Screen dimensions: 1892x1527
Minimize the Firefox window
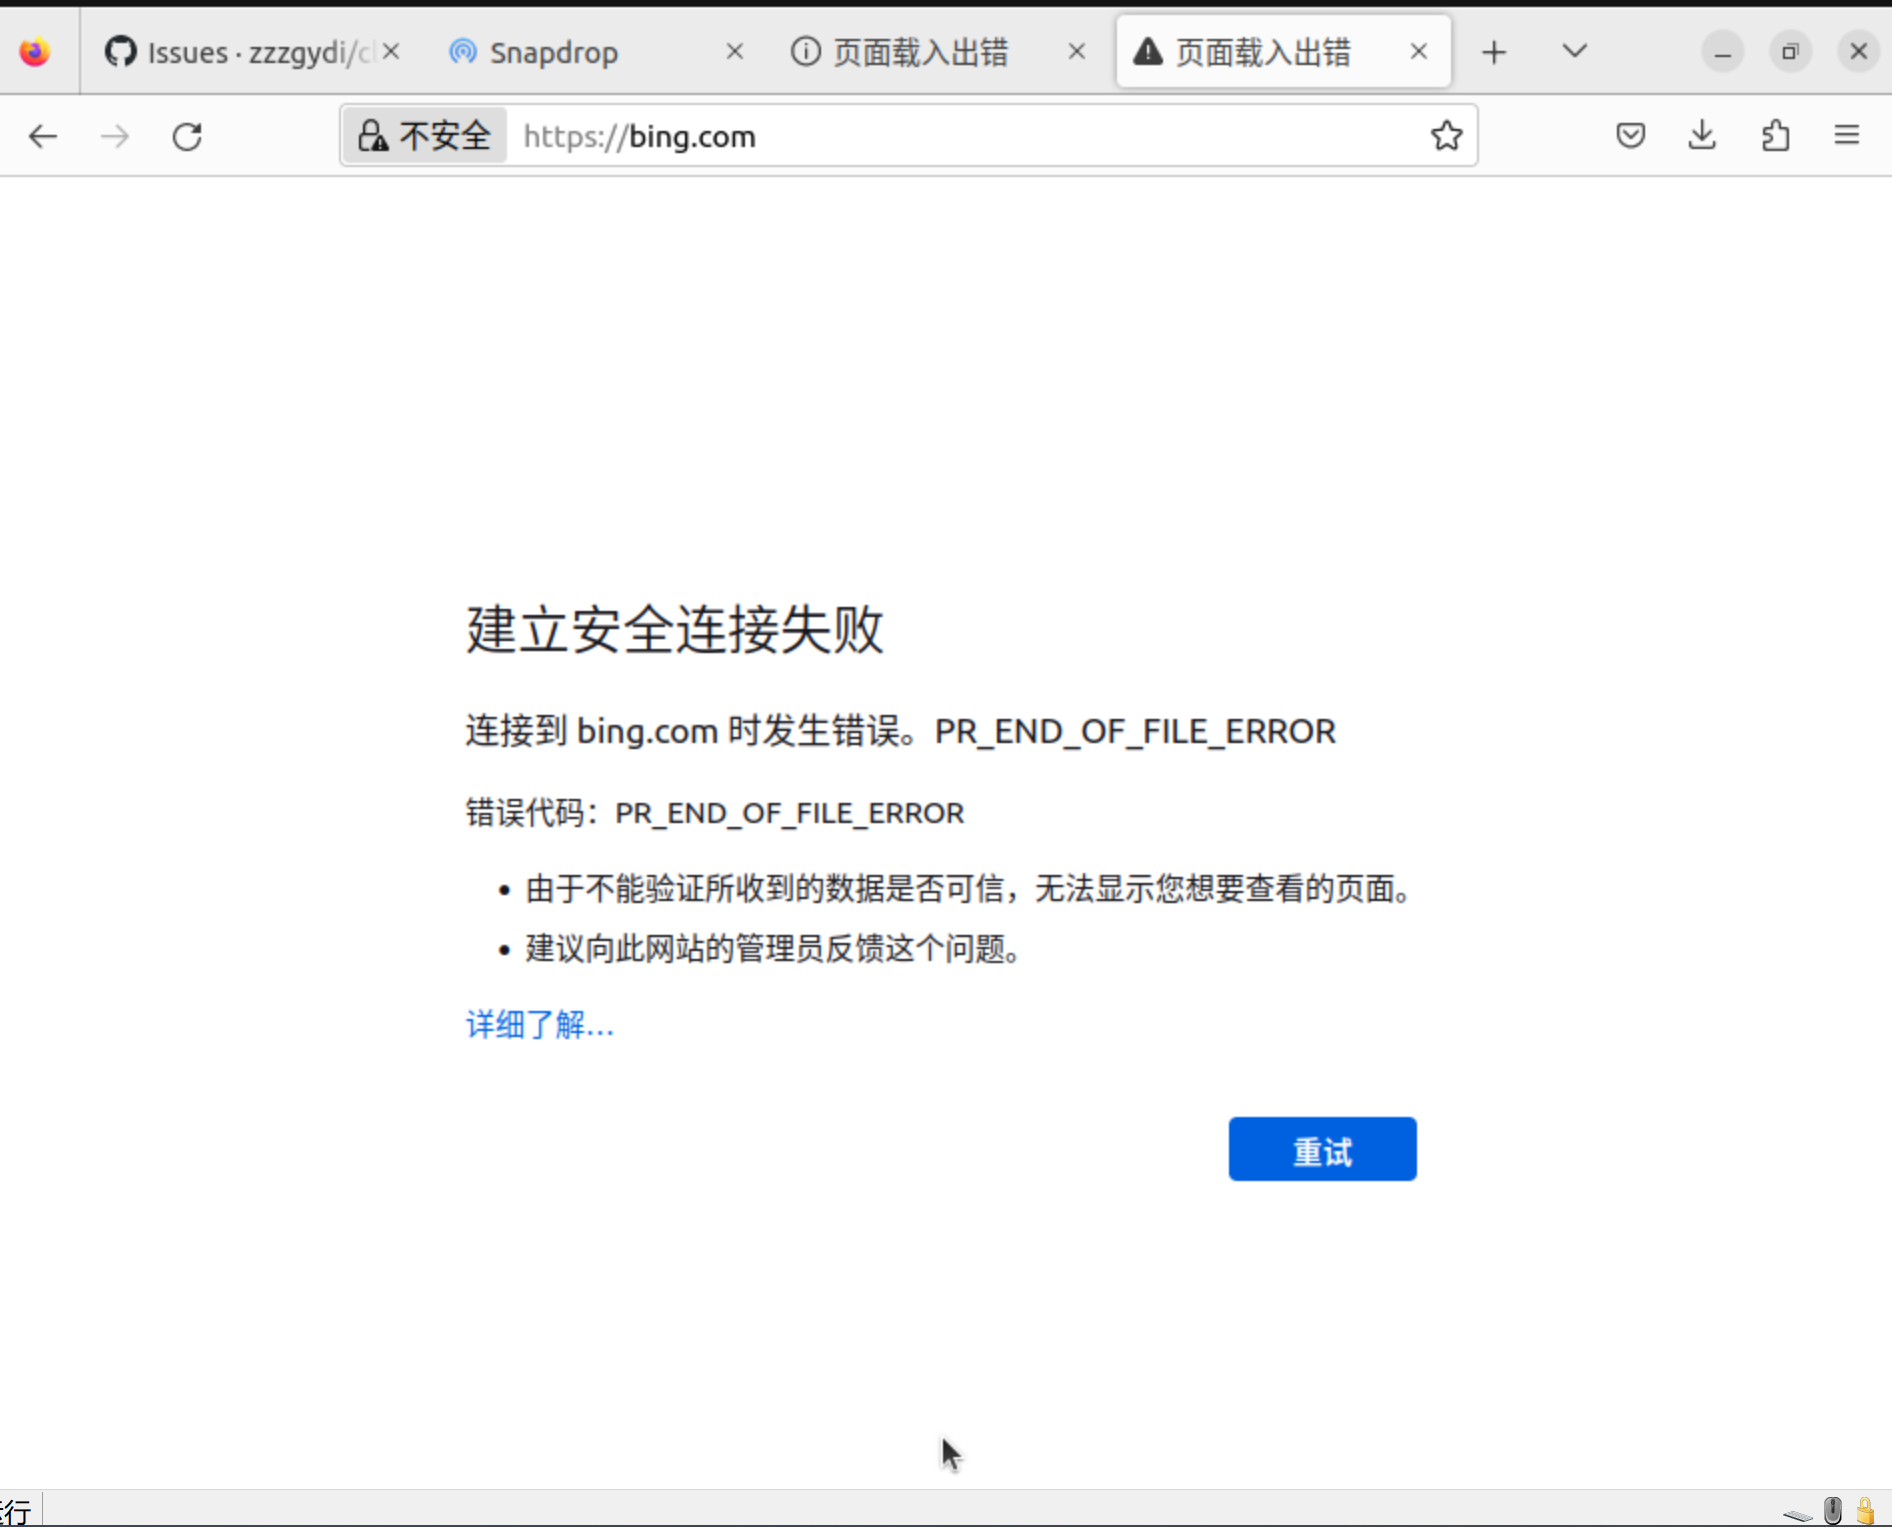[x=1722, y=52]
